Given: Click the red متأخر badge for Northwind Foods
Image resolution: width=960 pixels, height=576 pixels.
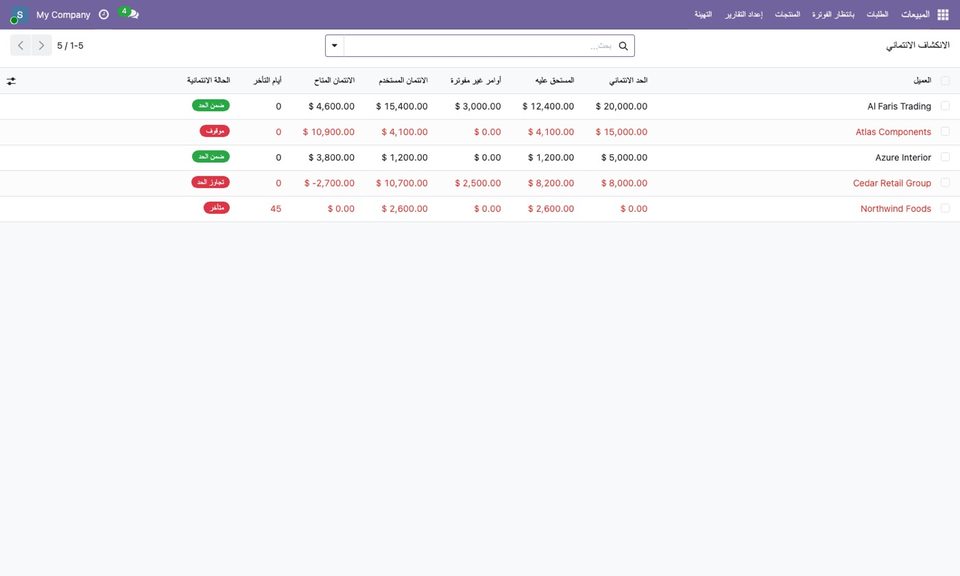Looking at the screenshot, I should coord(217,208).
